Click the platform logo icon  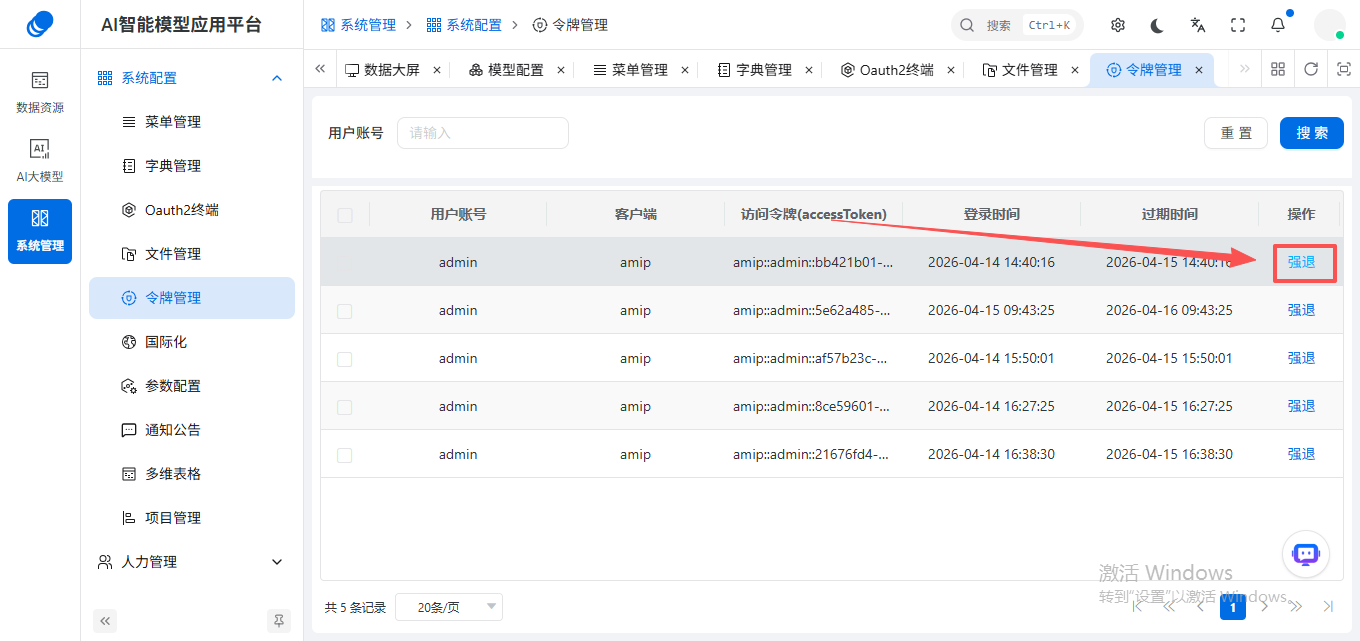click(40, 24)
